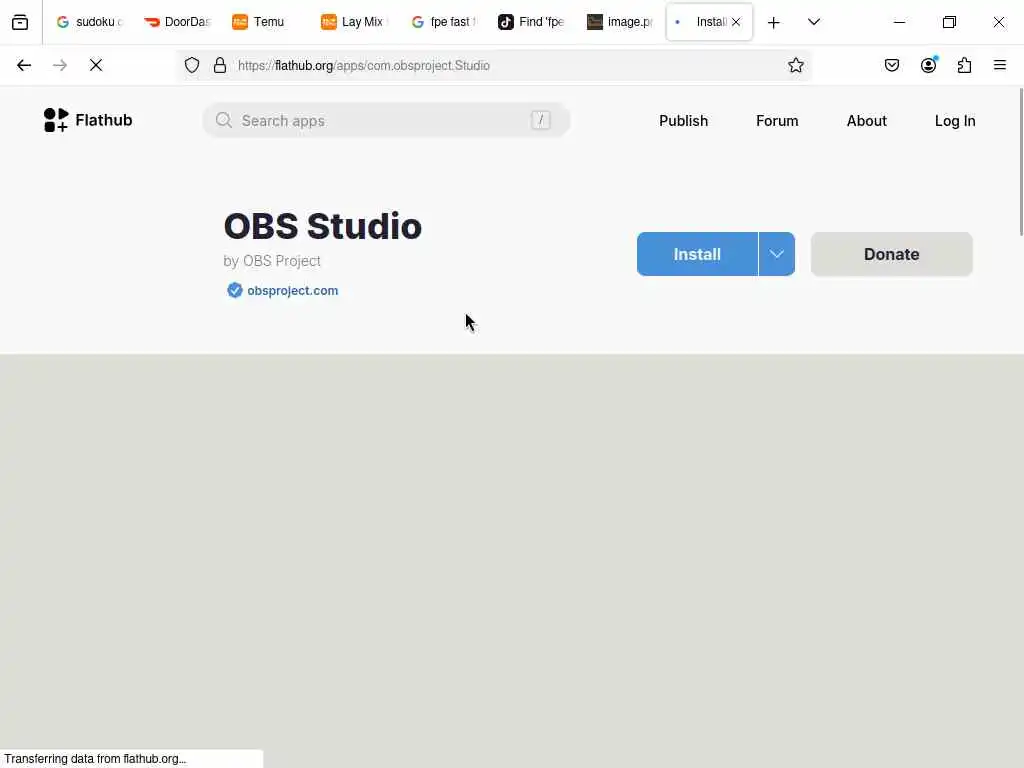The height and width of the screenshot is (768, 1024).
Task: Go back to previous page
Action: pyautogui.click(x=24, y=65)
